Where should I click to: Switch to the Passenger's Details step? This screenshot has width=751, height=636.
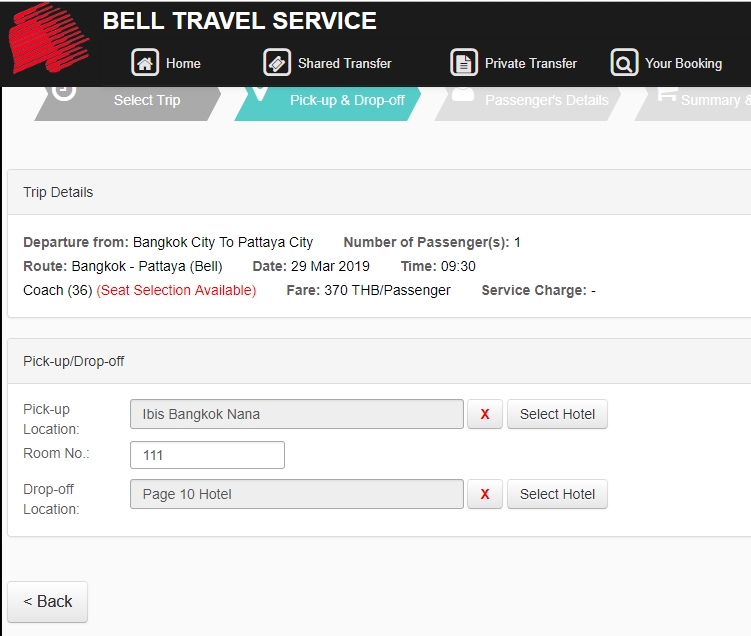click(546, 100)
